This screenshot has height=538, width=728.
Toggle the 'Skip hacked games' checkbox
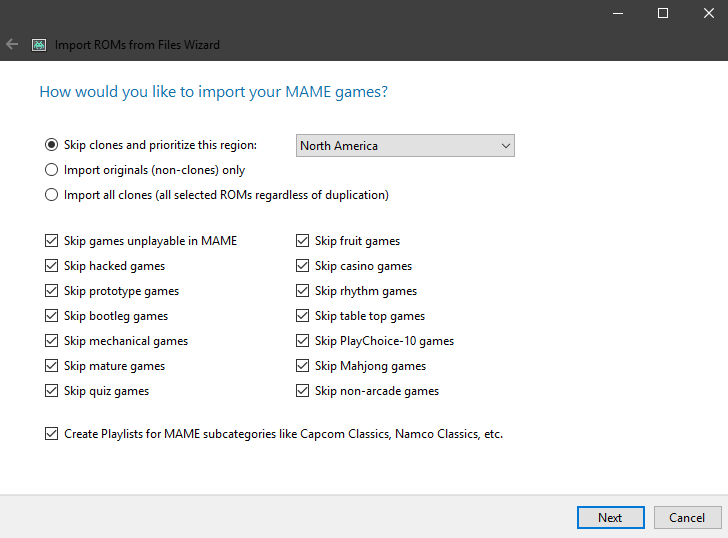click(52, 266)
